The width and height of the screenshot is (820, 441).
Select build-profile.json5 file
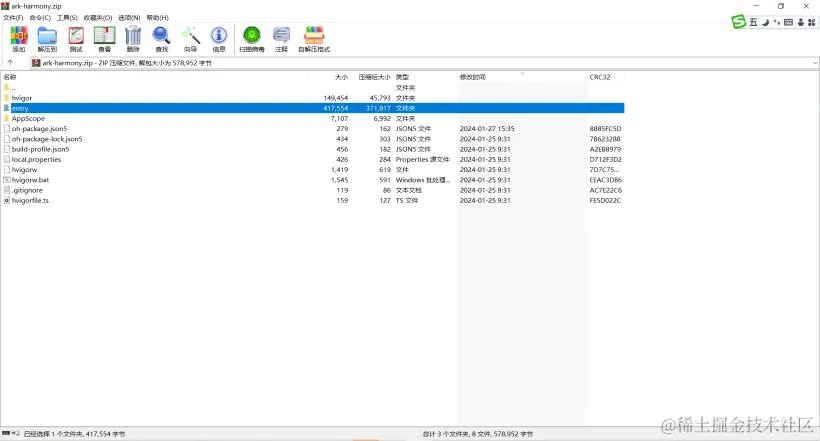coord(40,149)
